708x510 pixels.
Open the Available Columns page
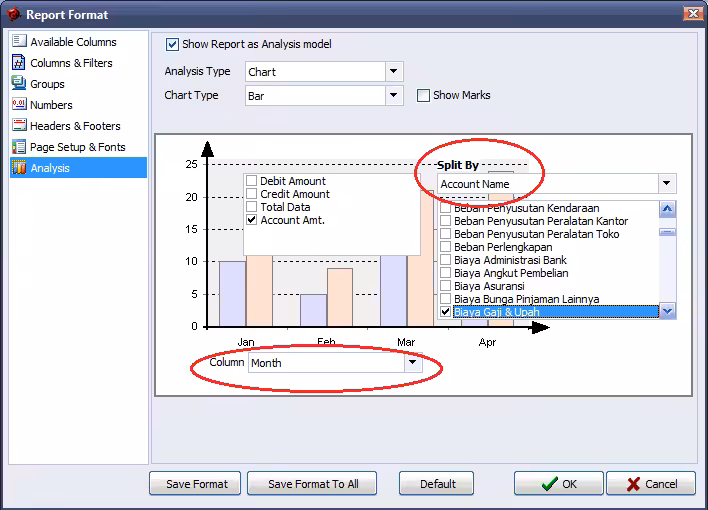73,42
